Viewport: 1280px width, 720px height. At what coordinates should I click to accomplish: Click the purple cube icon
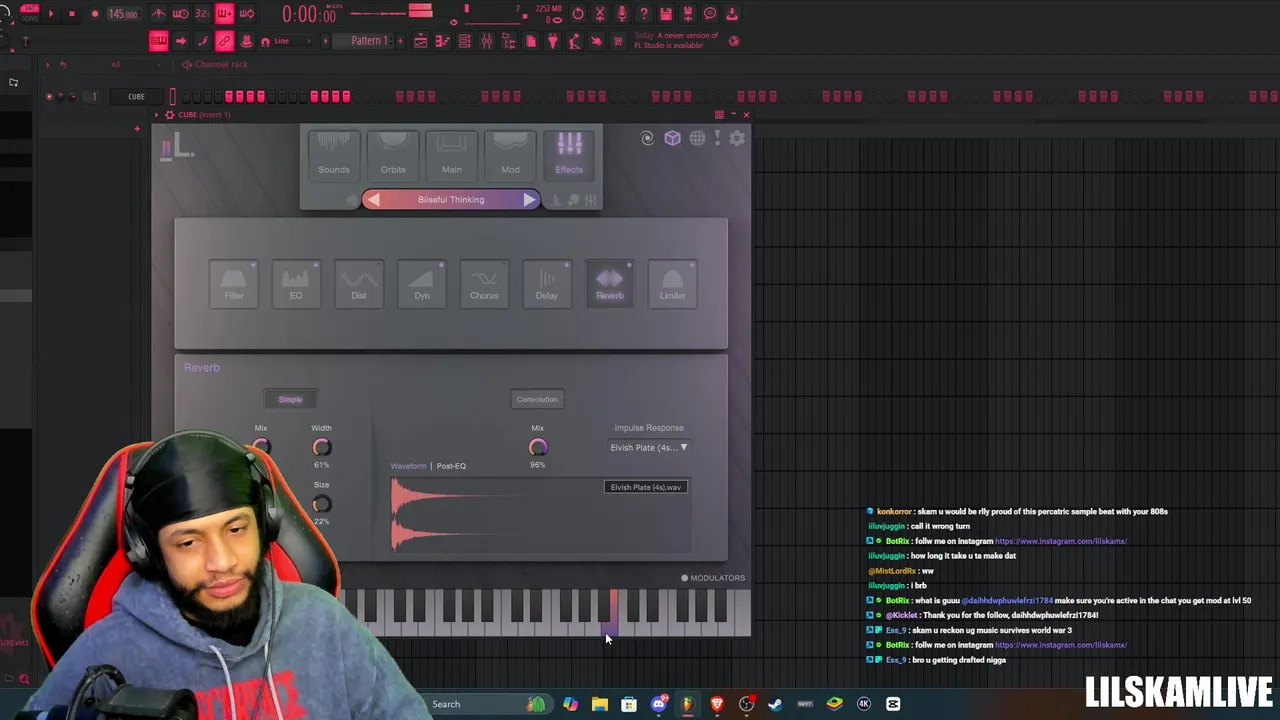(x=672, y=139)
